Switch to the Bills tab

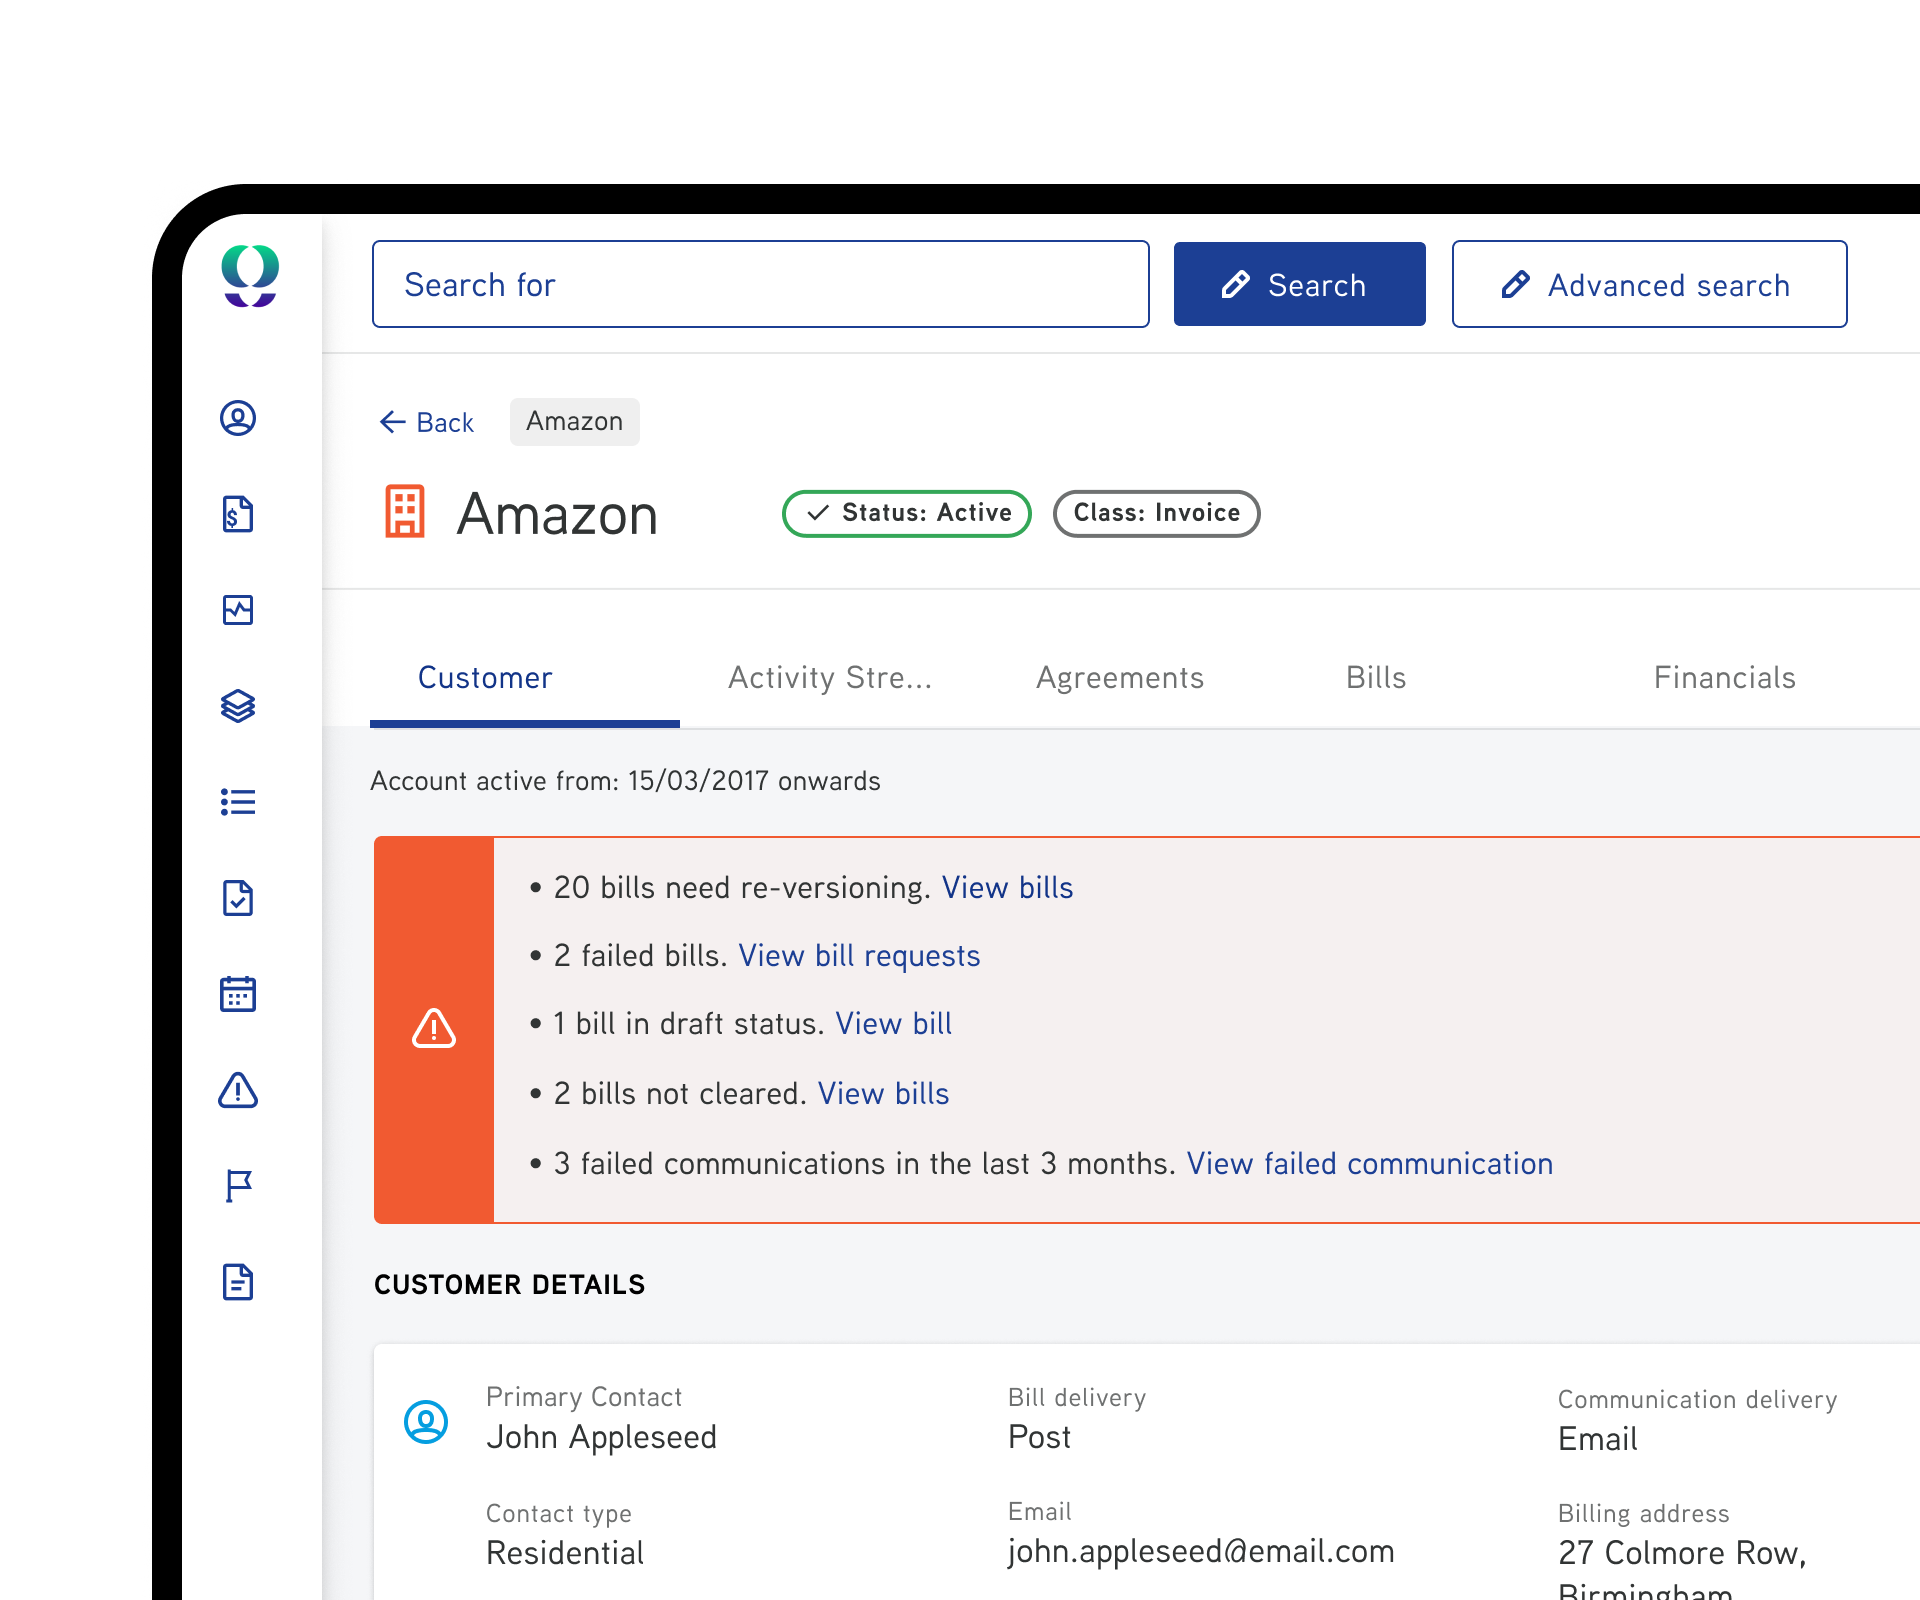(x=1376, y=678)
